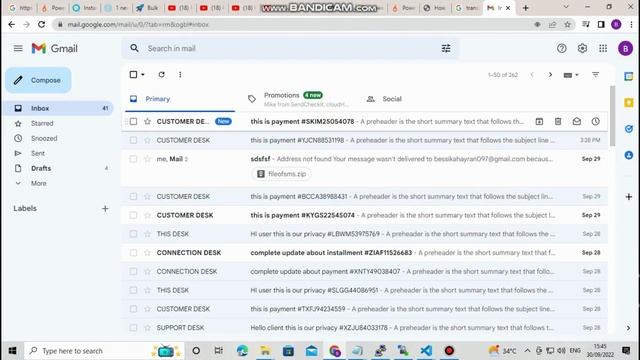The height and width of the screenshot is (360, 640).
Task: Select CONNECTION DESK installment email checkbox
Action: click(133, 253)
